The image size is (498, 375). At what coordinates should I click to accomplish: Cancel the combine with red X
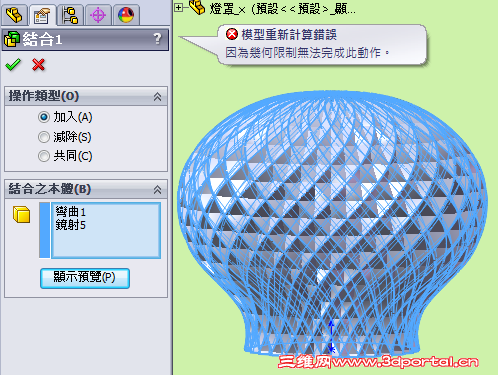[39, 65]
